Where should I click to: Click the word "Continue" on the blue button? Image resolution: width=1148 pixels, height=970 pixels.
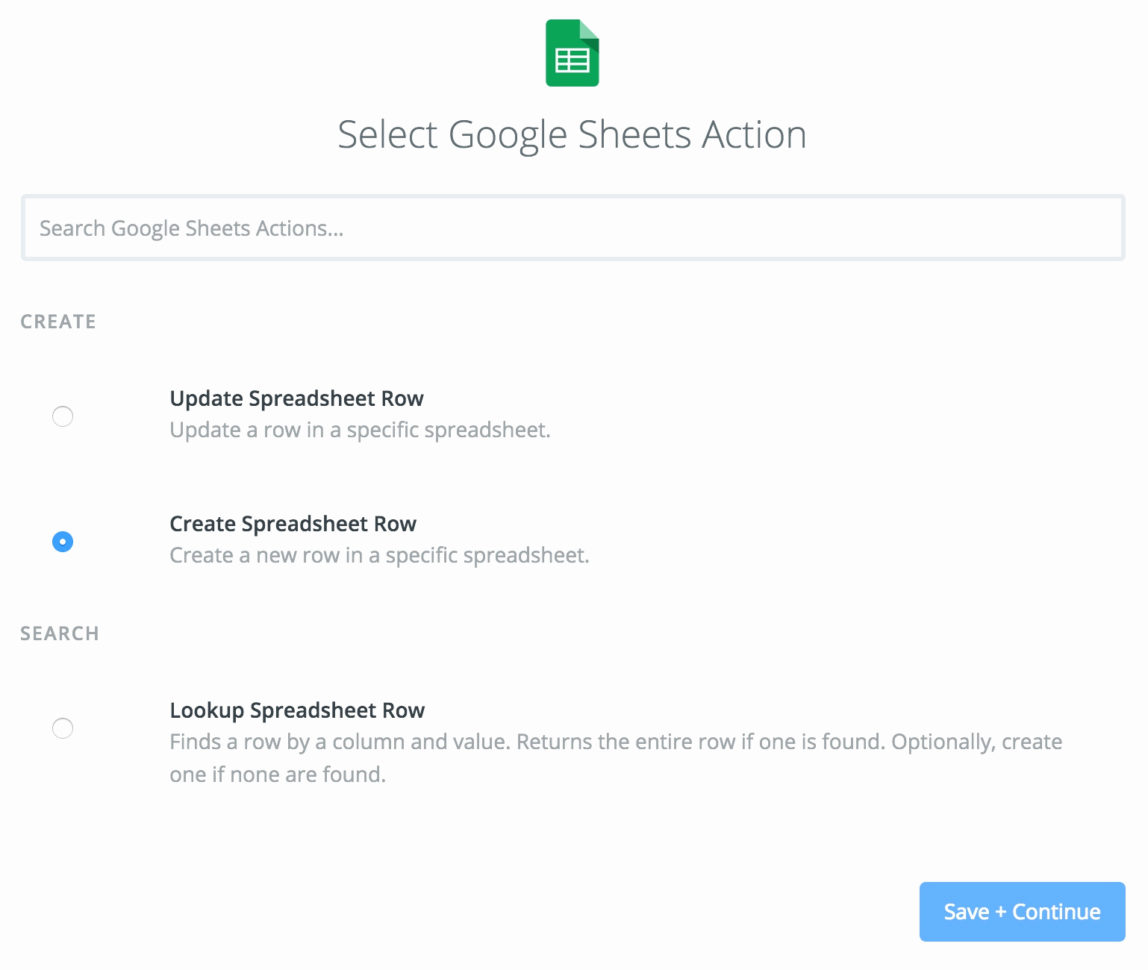pyautogui.click(x=1056, y=912)
